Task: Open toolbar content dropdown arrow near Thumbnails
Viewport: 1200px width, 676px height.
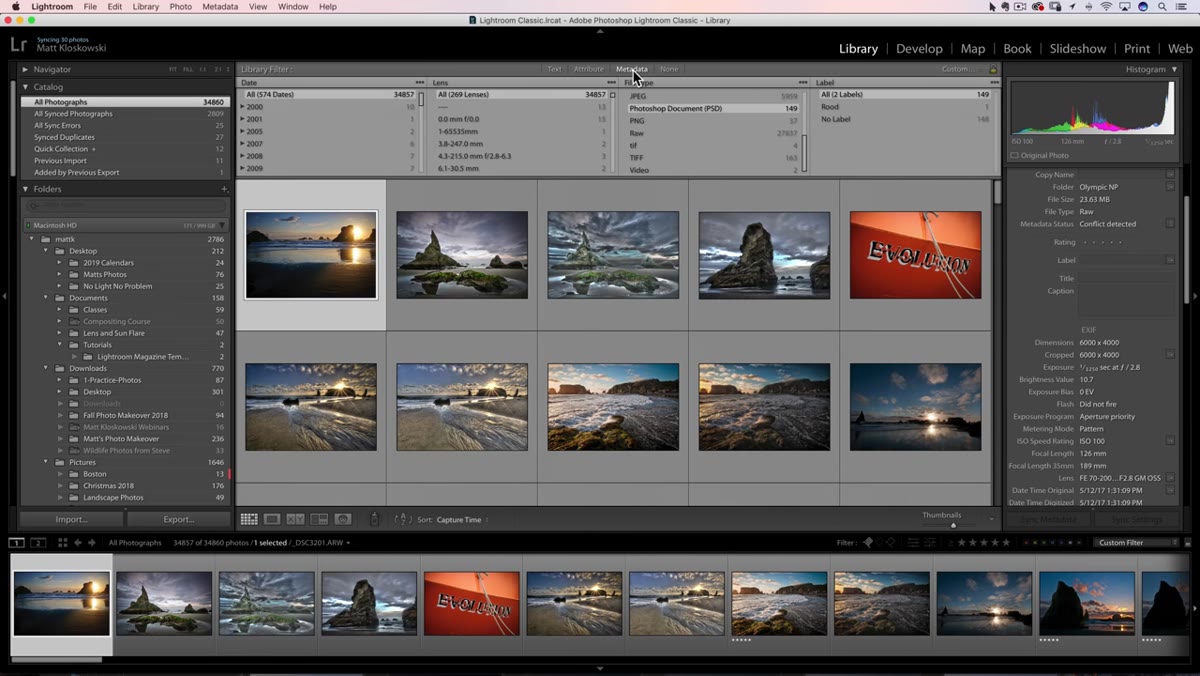Action: point(992,519)
